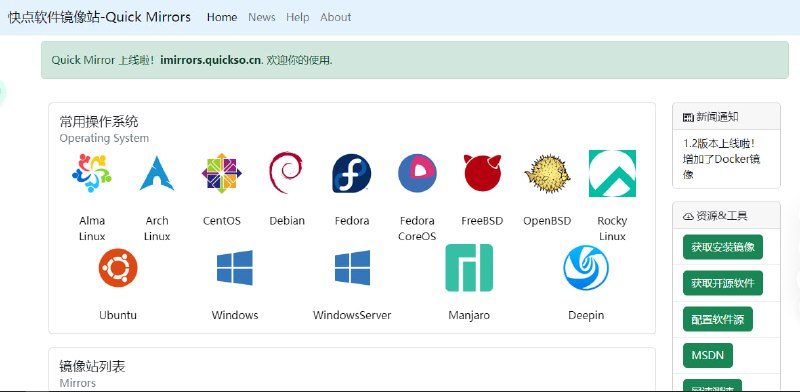
Task: Click the Rocky Linux green logo
Action: (x=612, y=173)
